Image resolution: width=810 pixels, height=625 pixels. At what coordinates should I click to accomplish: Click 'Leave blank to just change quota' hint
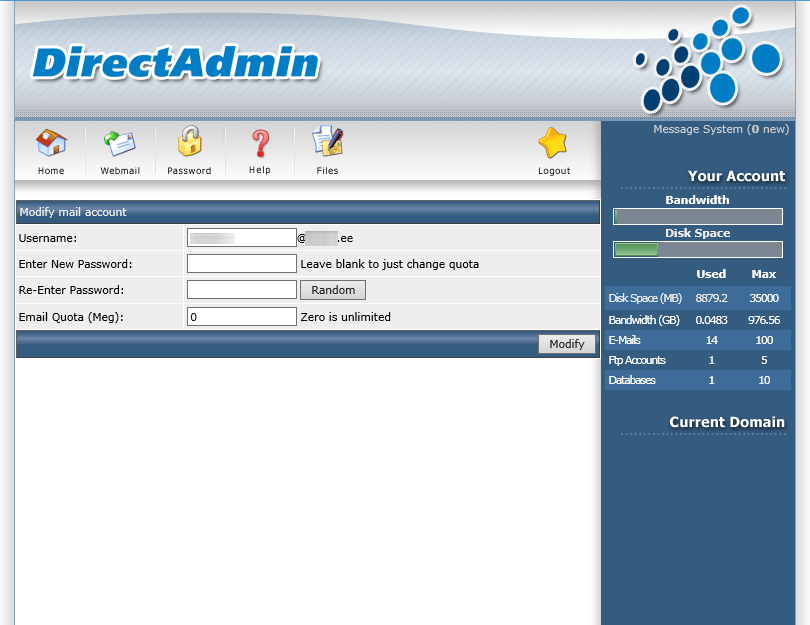click(x=390, y=264)
